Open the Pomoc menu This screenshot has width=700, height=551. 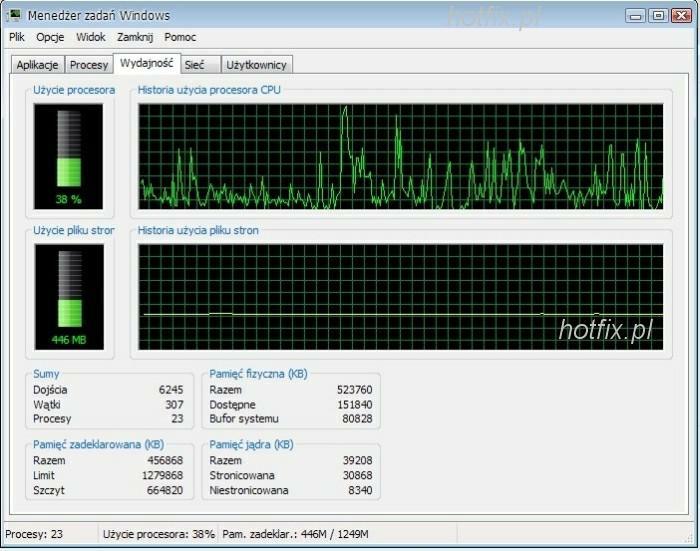180,37
